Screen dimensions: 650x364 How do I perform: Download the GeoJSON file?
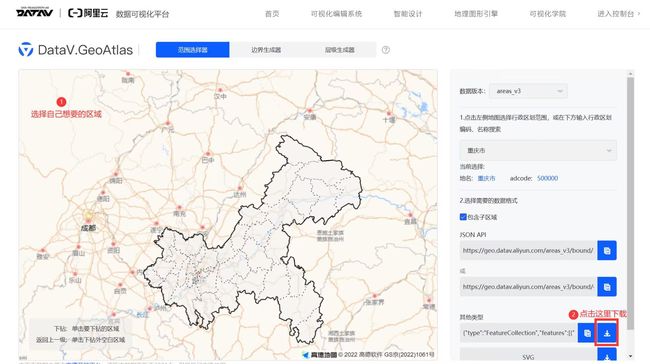(x=607, y=333)
